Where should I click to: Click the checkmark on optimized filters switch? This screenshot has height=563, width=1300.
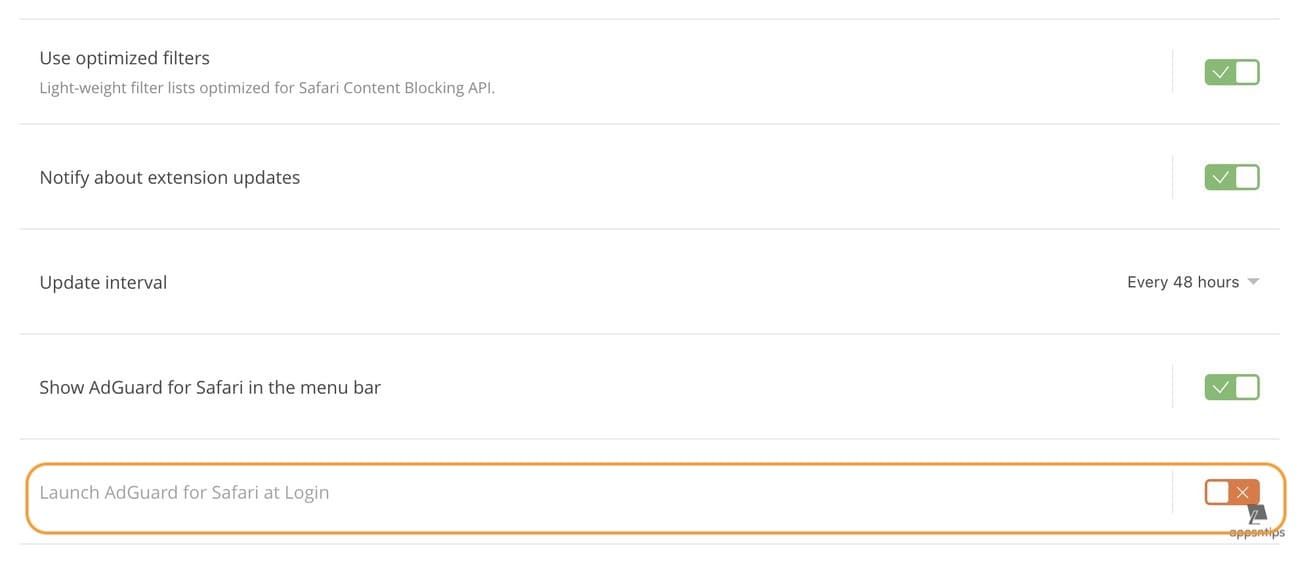click(1220, 72)
